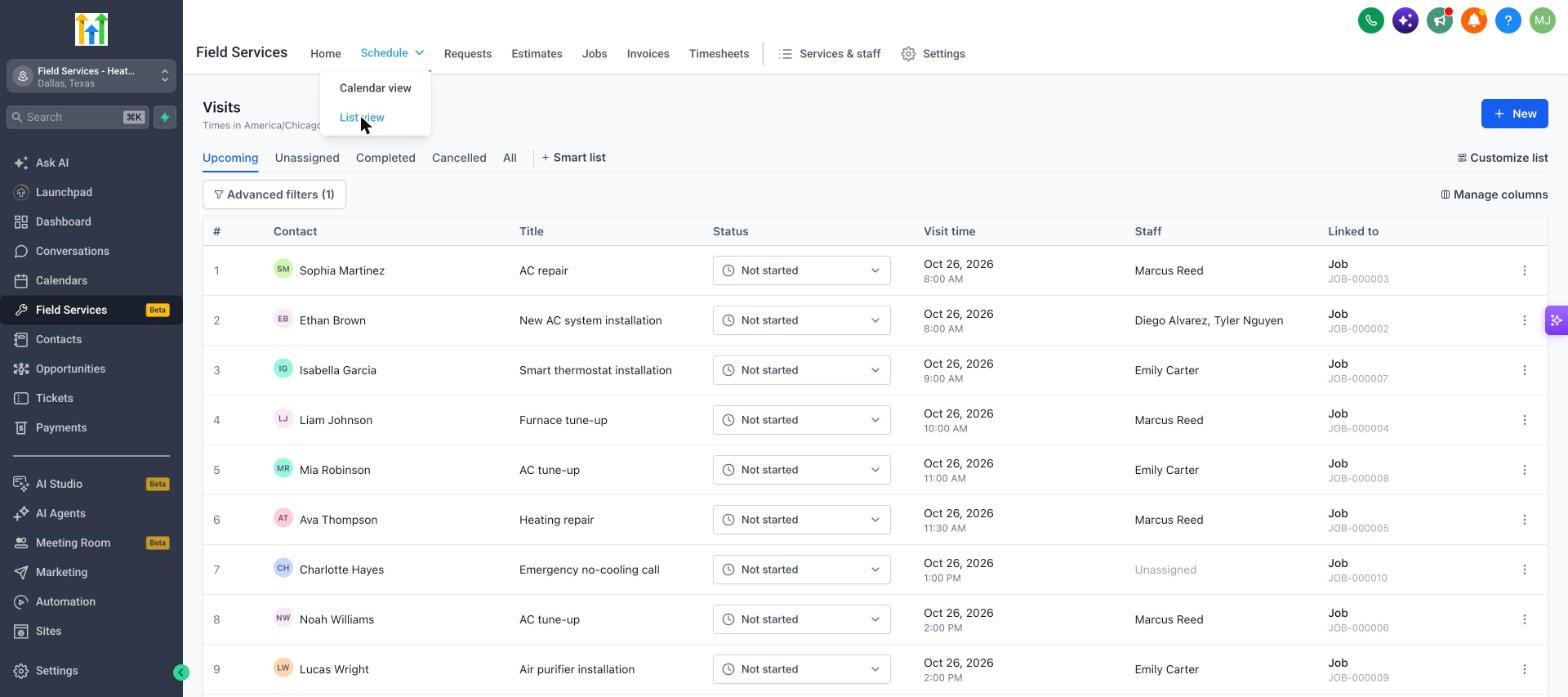1568x697 pixels.
Task: Open row actions for Isabella Garcia
Action: pos(1524,370)
